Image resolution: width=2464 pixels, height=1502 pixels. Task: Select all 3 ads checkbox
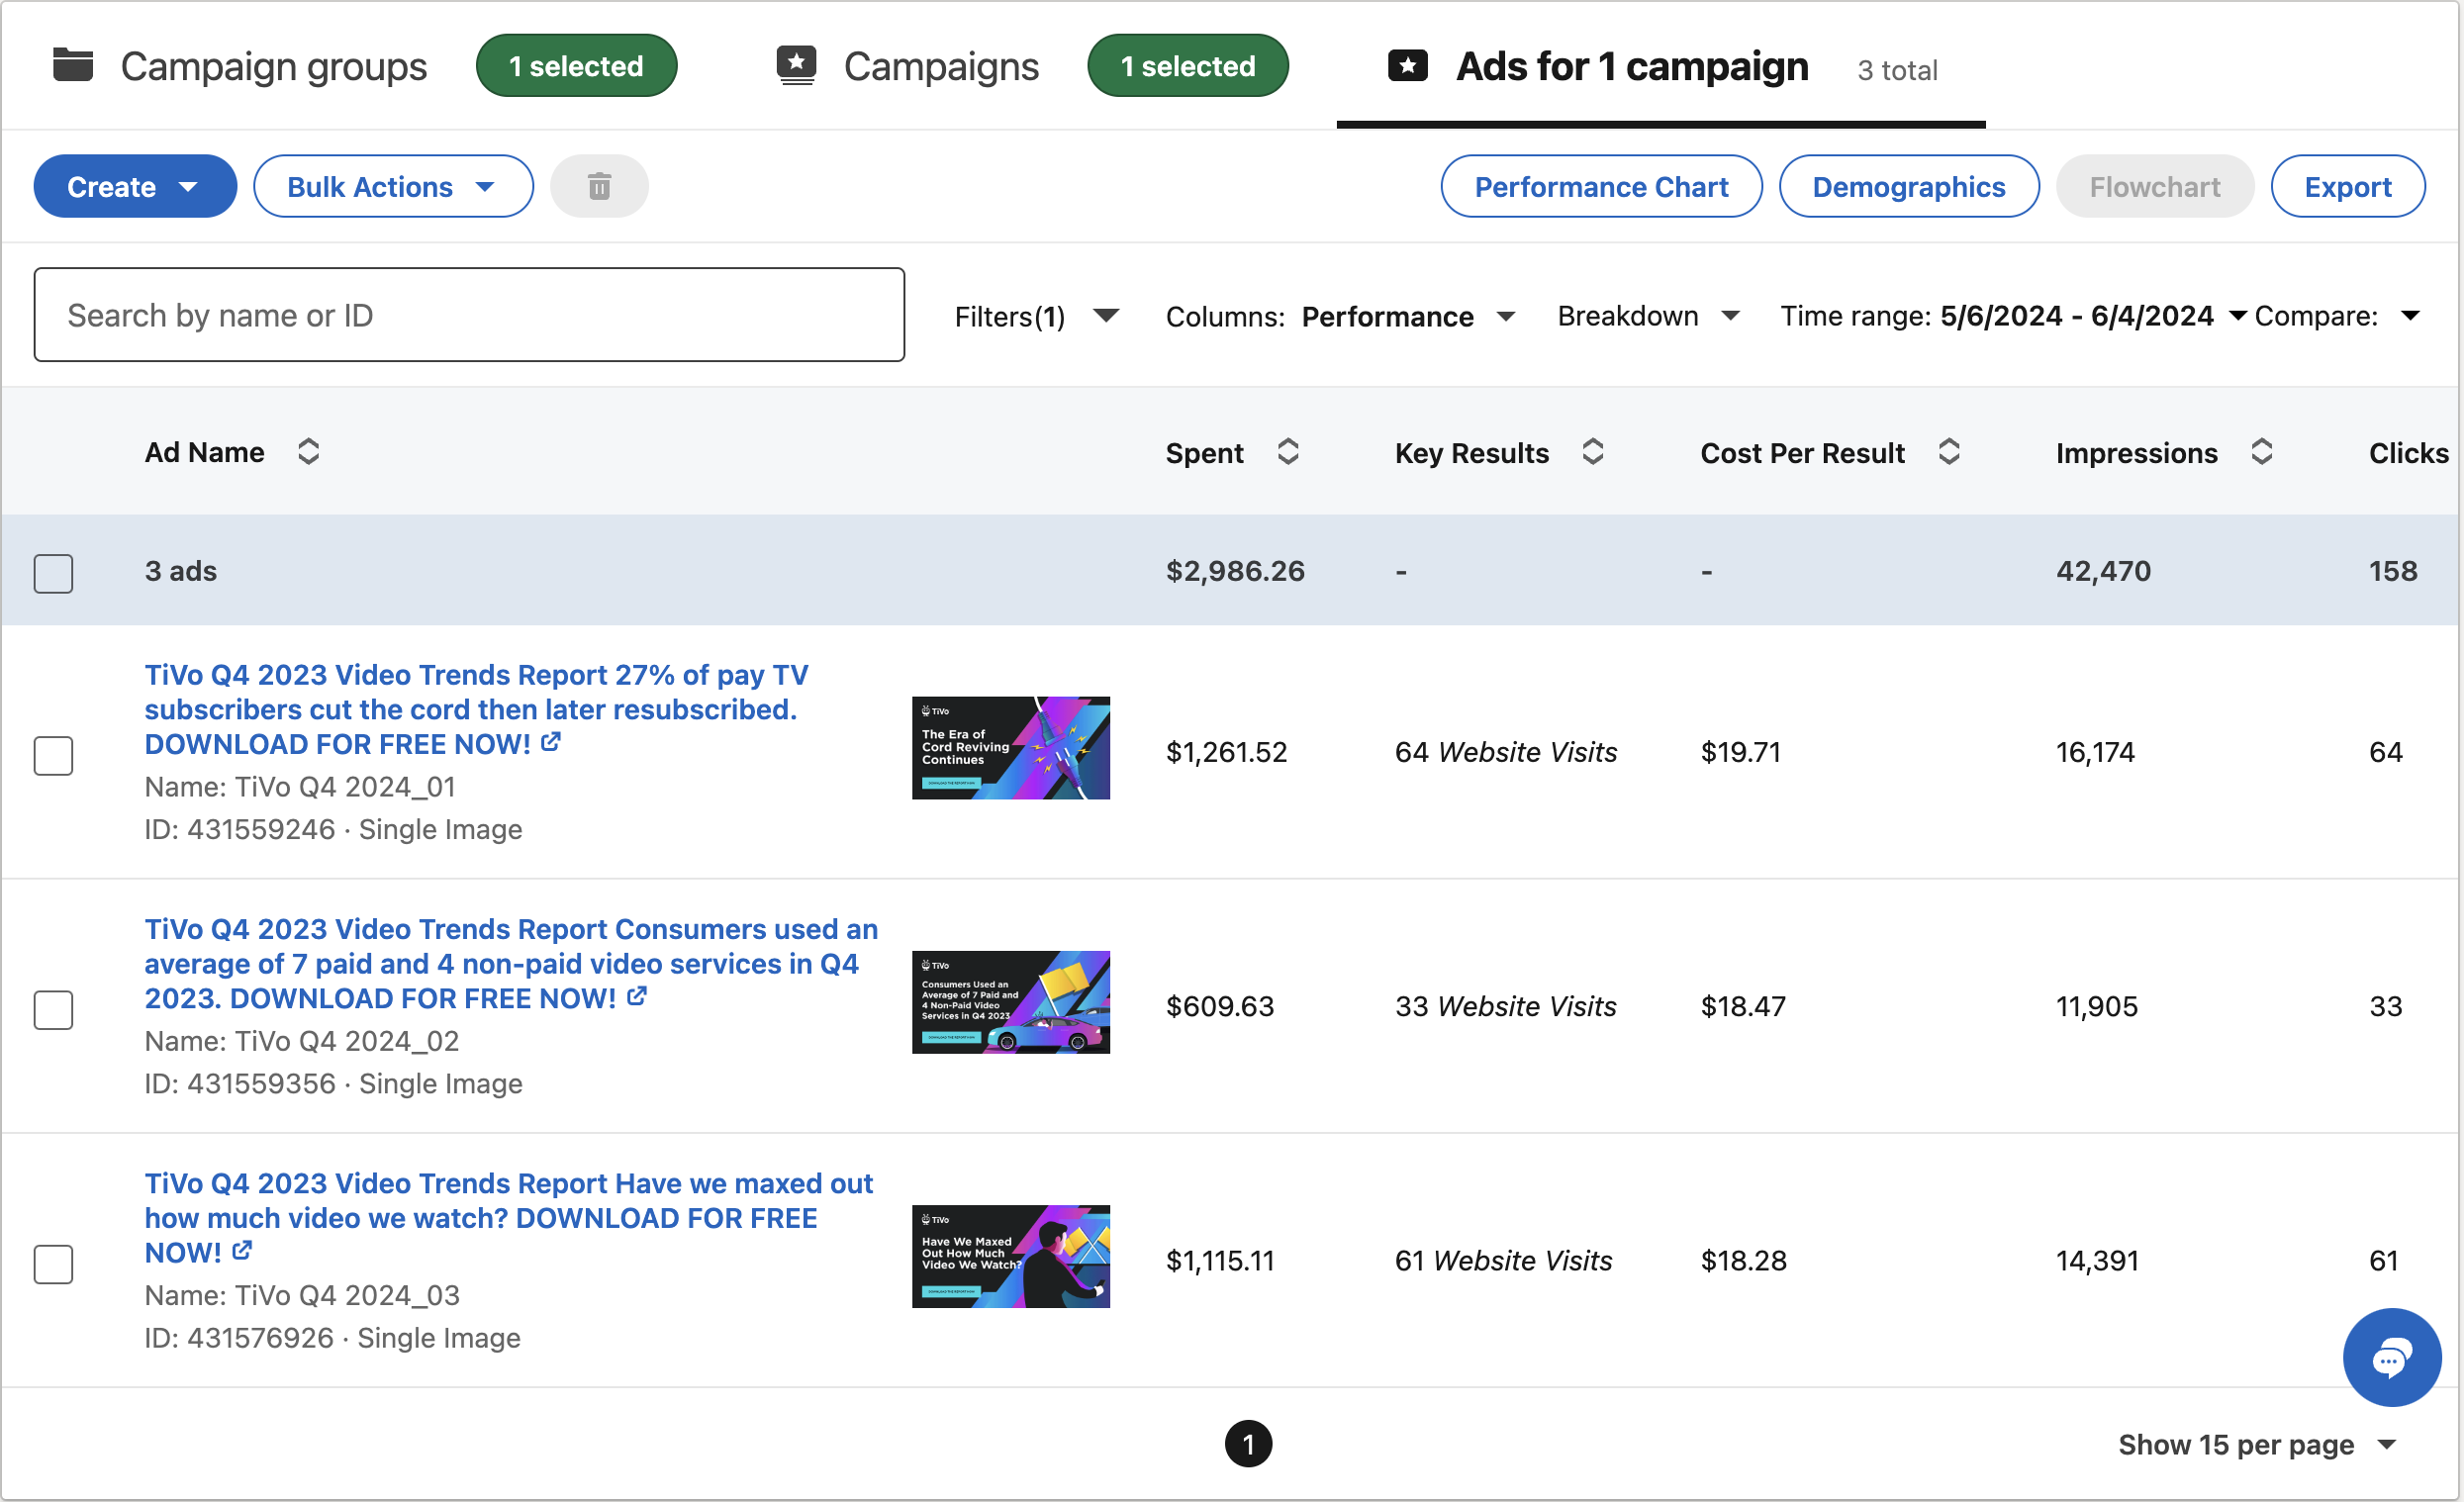pos(53,573)
